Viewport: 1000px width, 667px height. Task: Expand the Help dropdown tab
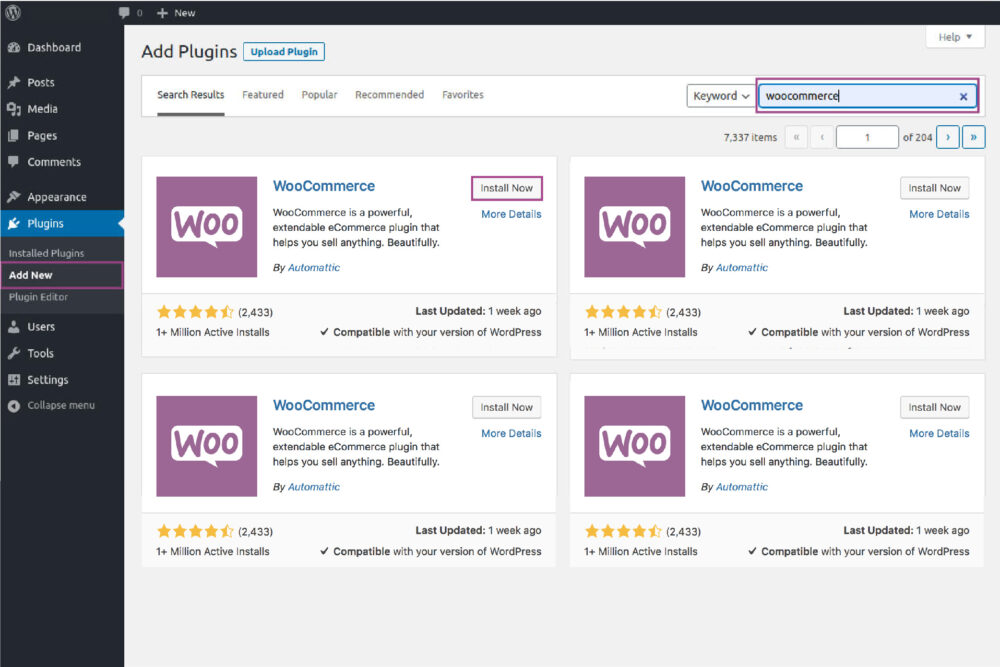click(955, 37)
